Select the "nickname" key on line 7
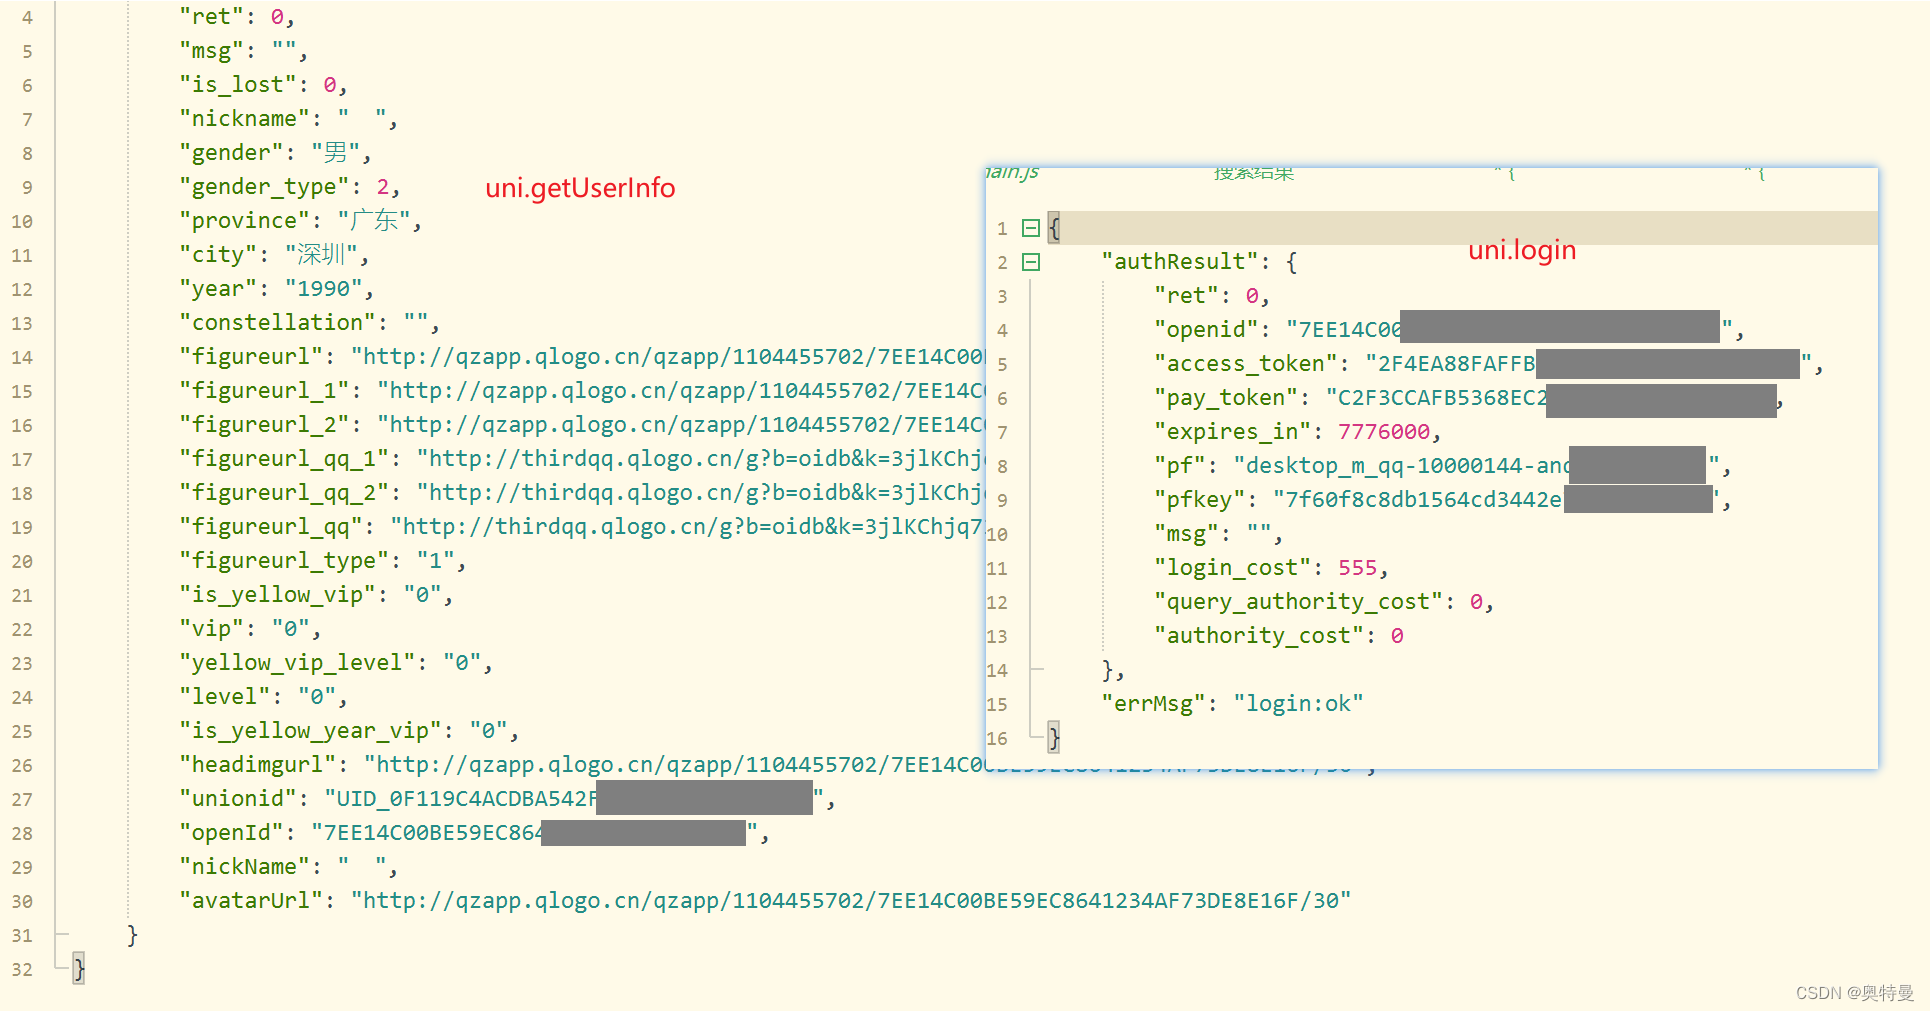Image resolution: width=1930 pixels, height=1011 pixels. point(244,119)
